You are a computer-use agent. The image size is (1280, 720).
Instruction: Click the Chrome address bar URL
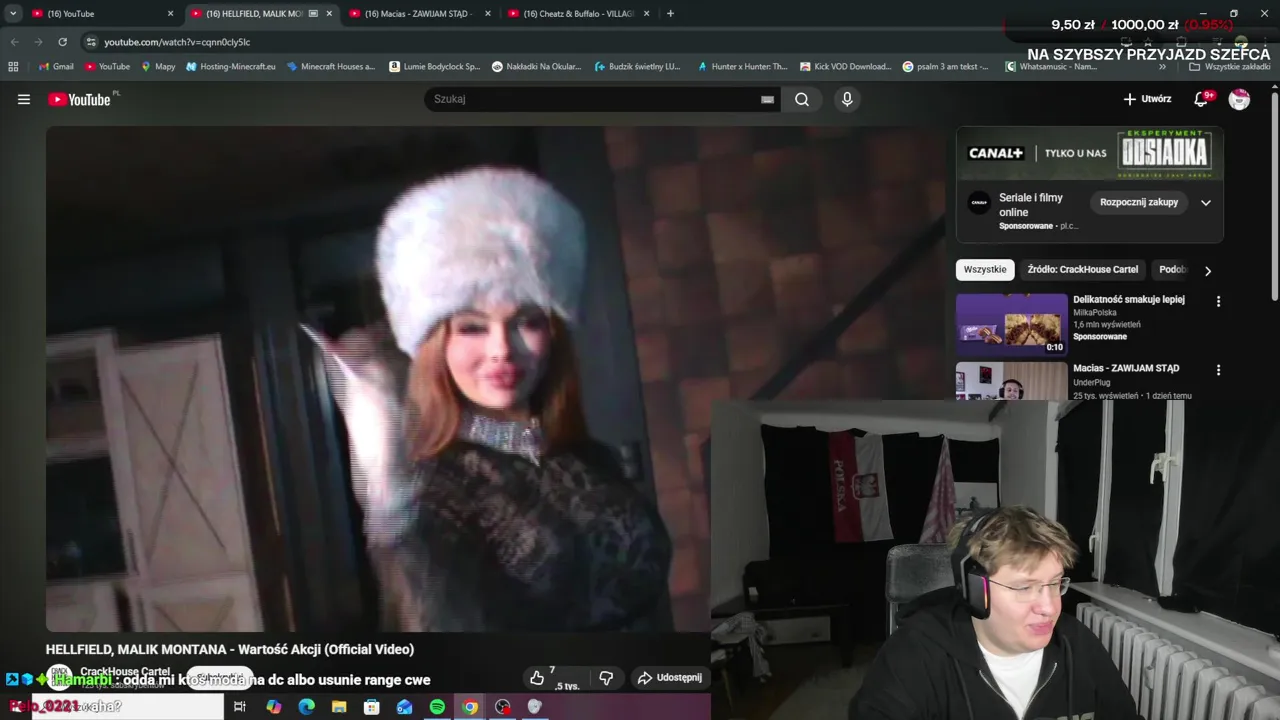[x=177, y=42]
